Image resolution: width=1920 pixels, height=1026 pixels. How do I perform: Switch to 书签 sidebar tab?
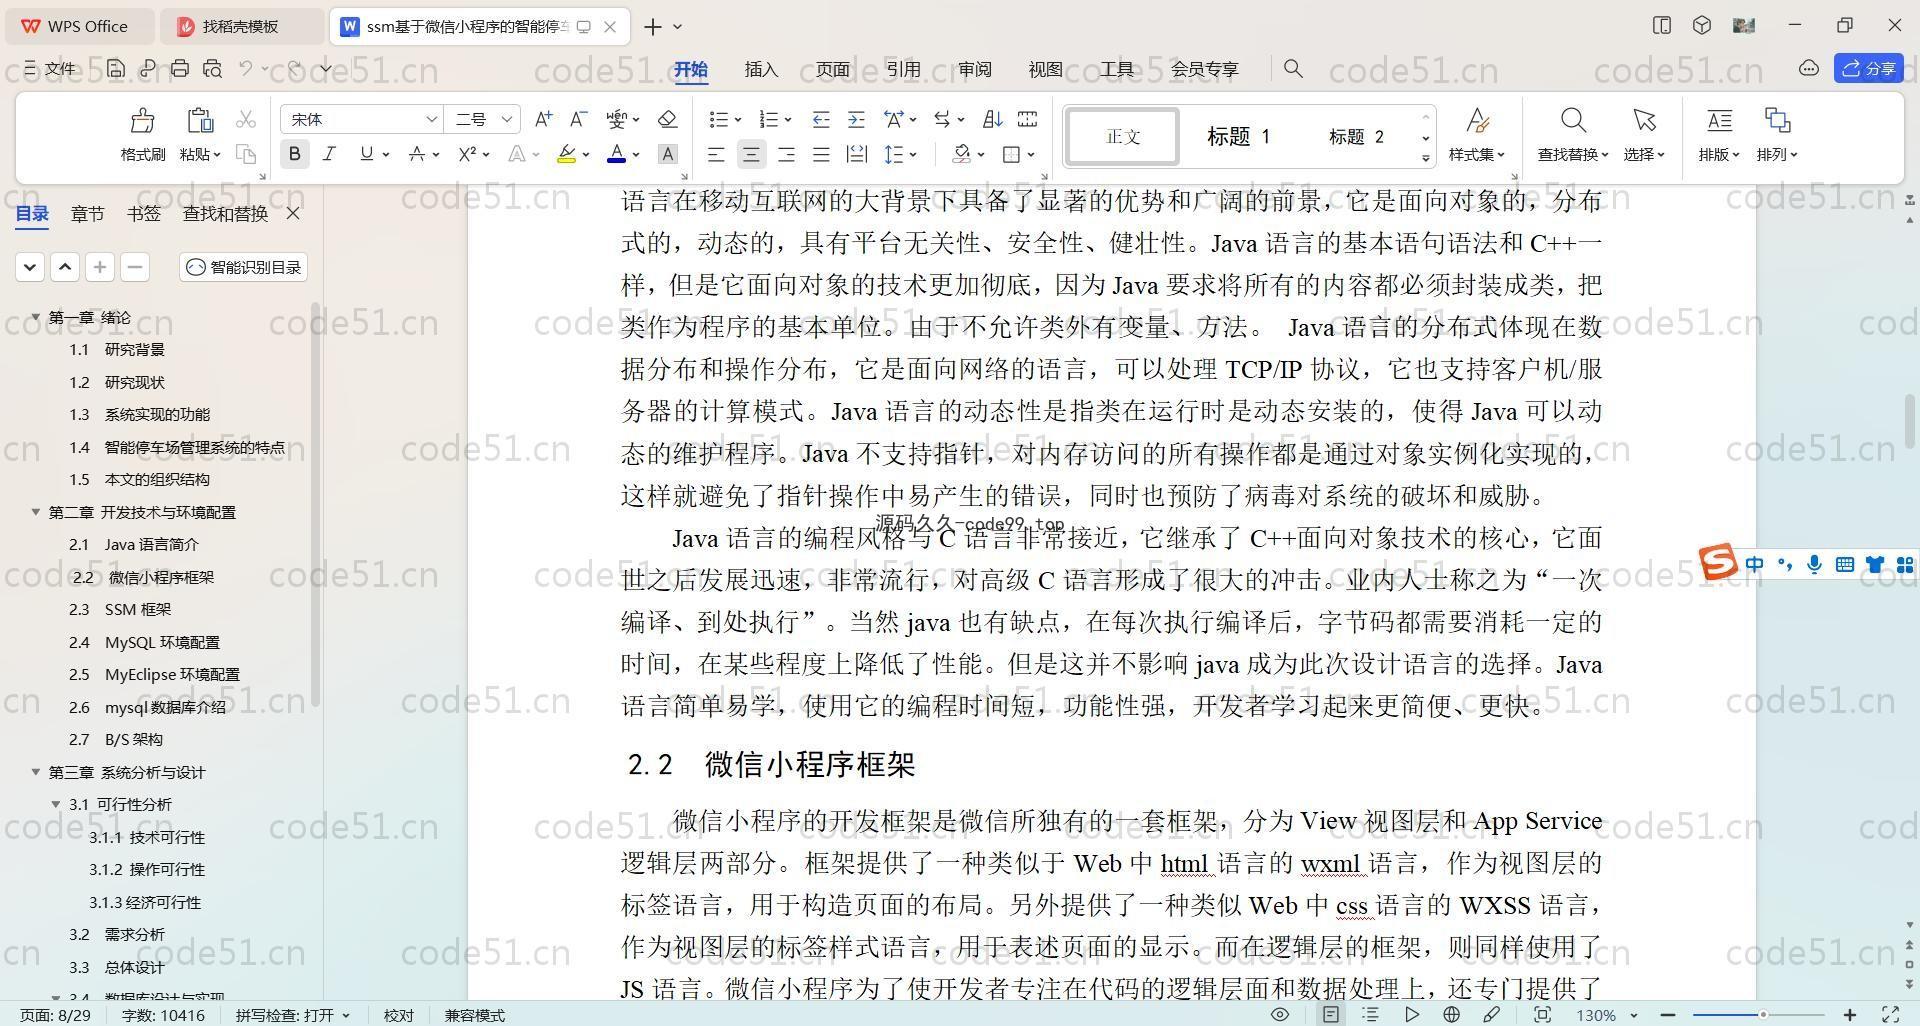click(144, 213)
